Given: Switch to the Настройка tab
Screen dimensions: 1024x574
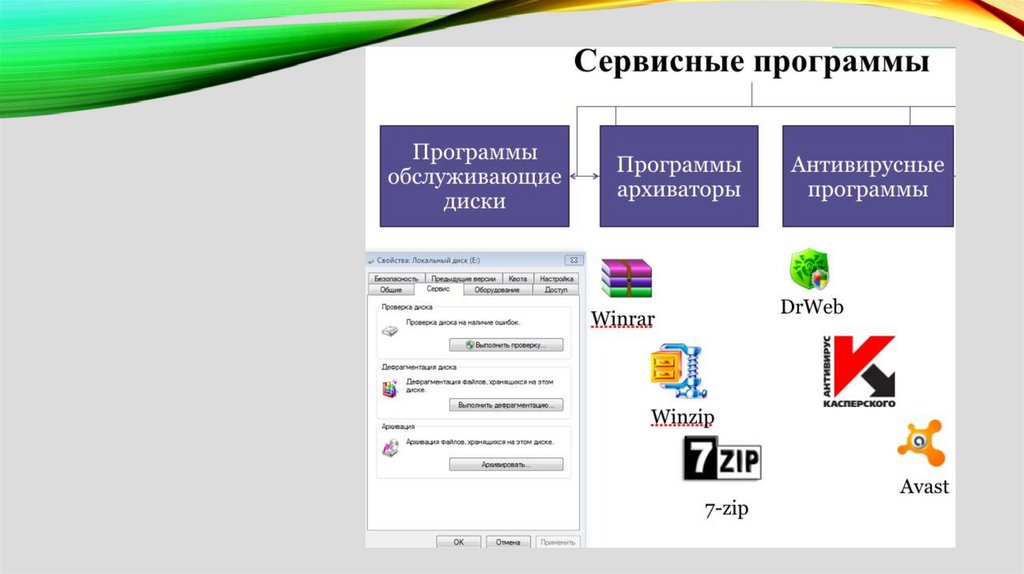Looking at the screenshot, I should tap(556, 278).
